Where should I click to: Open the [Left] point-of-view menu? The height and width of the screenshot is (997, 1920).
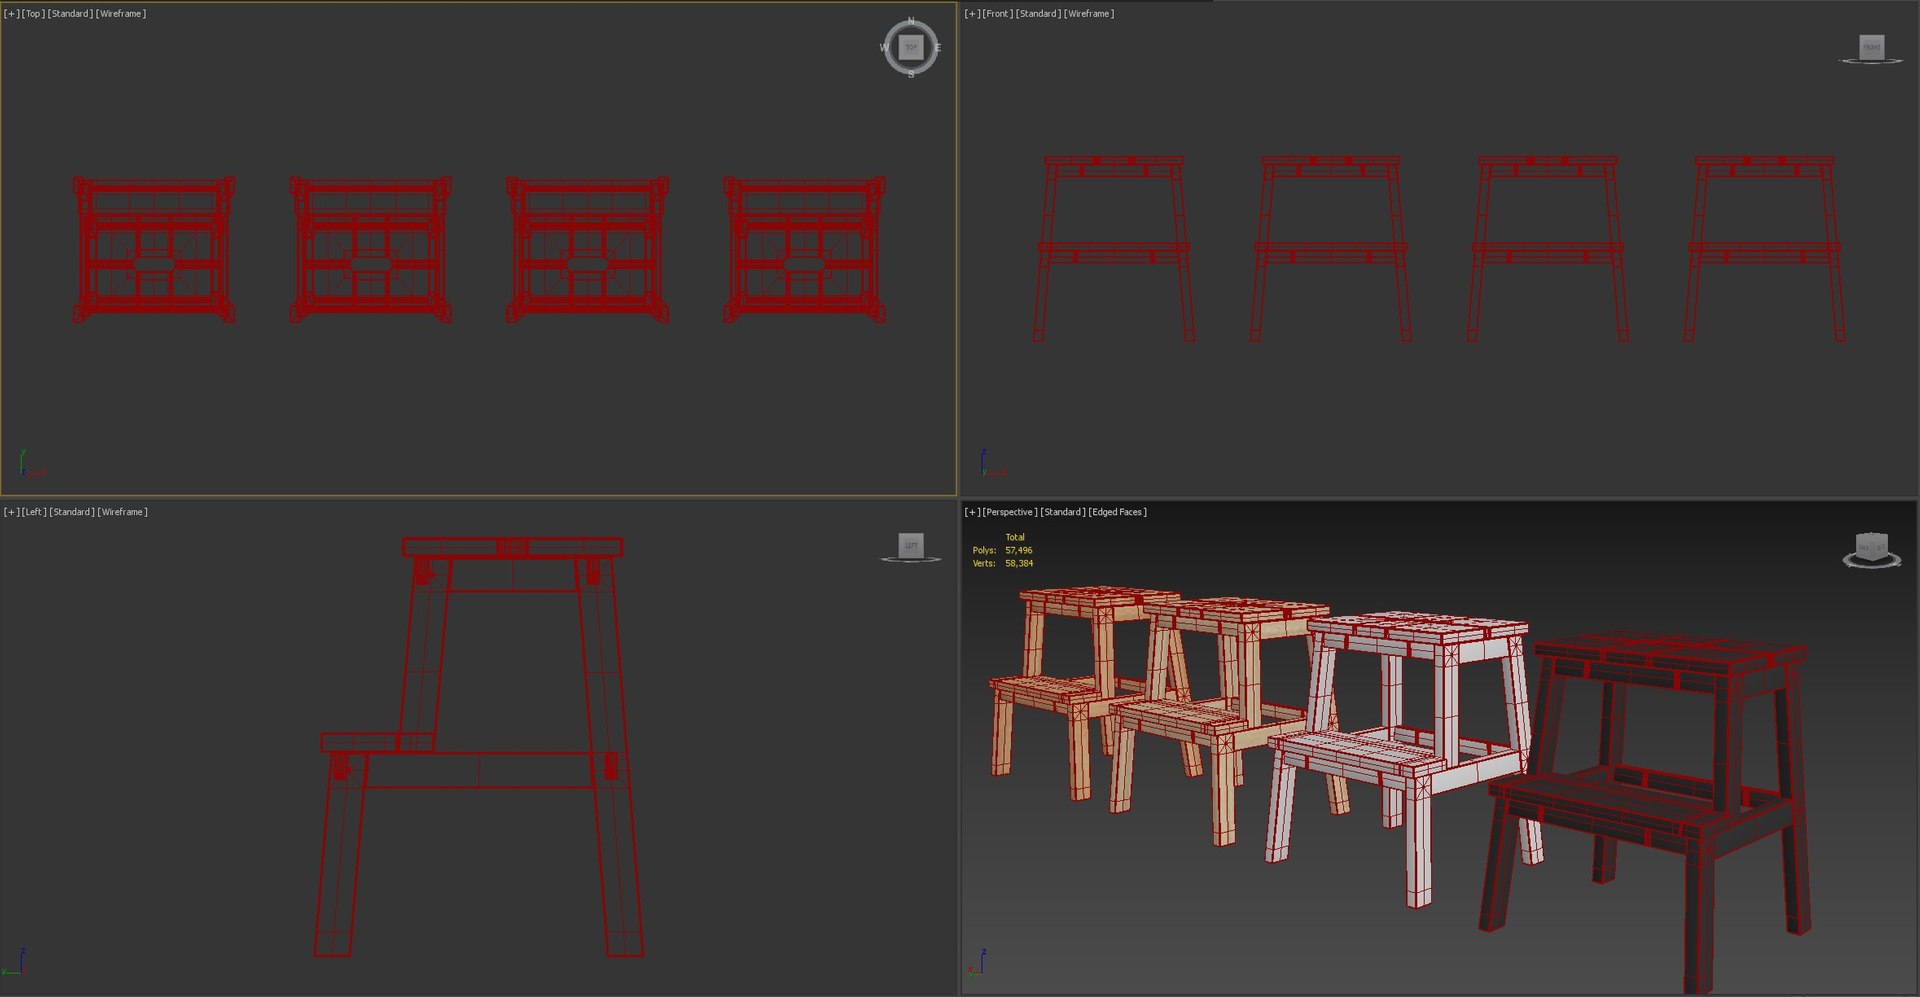(x=34, y=512)
